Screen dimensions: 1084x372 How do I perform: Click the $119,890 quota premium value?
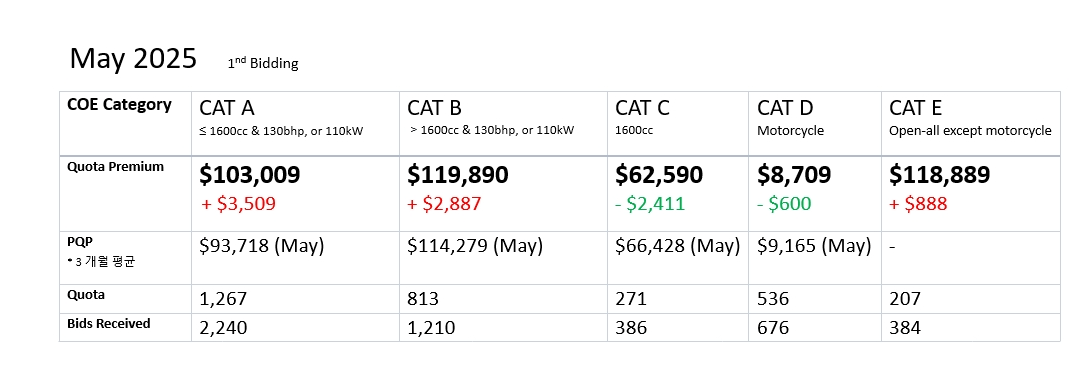click(458, 175)
